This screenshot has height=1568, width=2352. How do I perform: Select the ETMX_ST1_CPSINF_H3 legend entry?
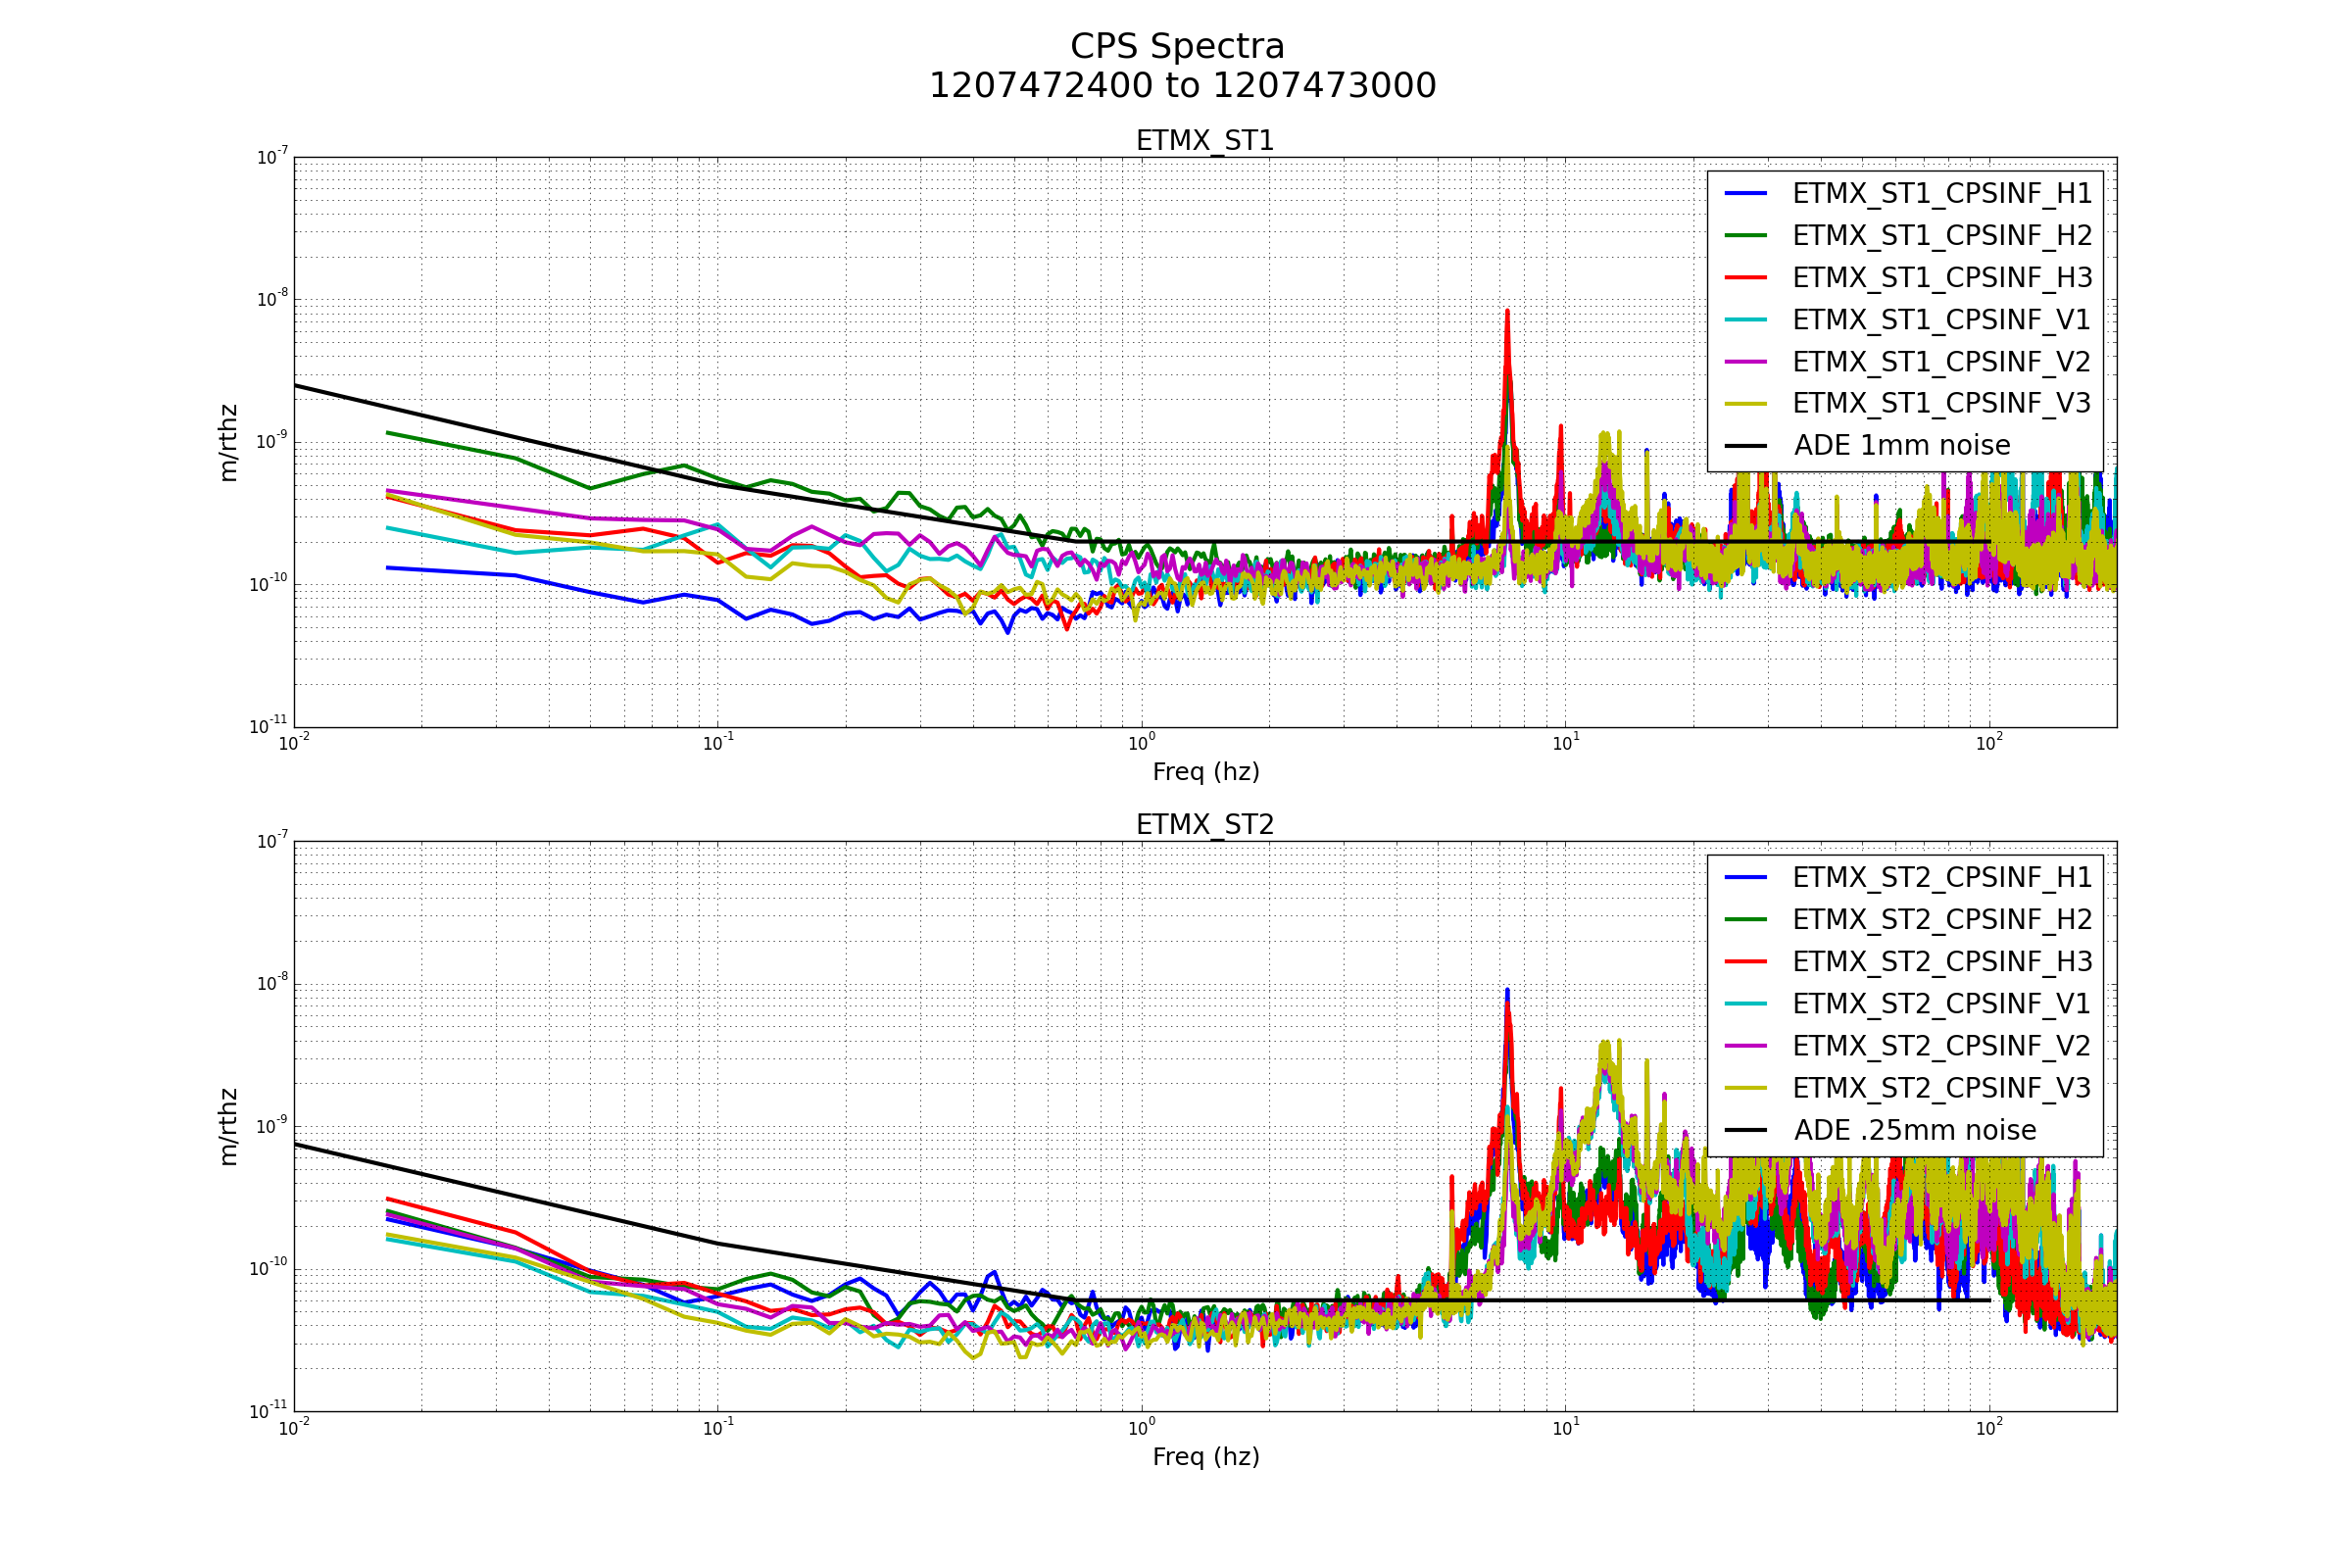pos(1941,278)
